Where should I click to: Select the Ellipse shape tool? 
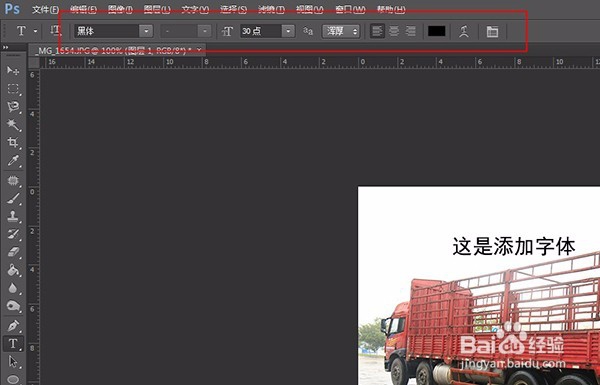(x=13, y=379)
